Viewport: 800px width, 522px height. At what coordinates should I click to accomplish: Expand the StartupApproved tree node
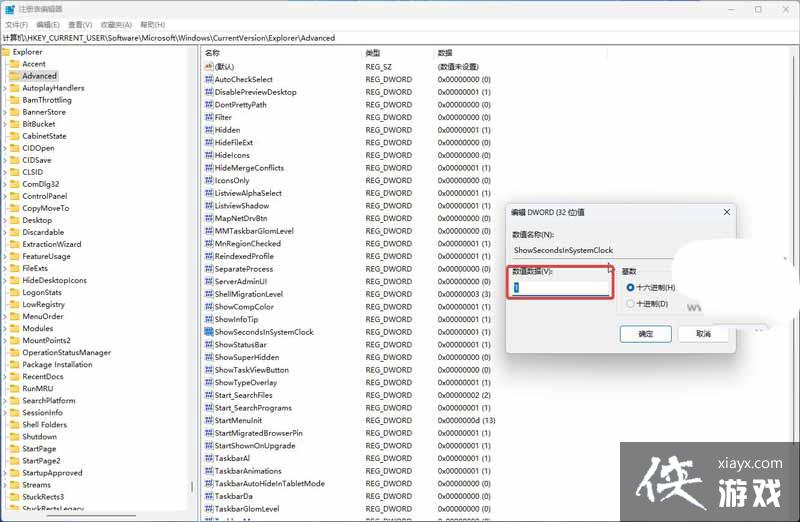click(5, 473)
